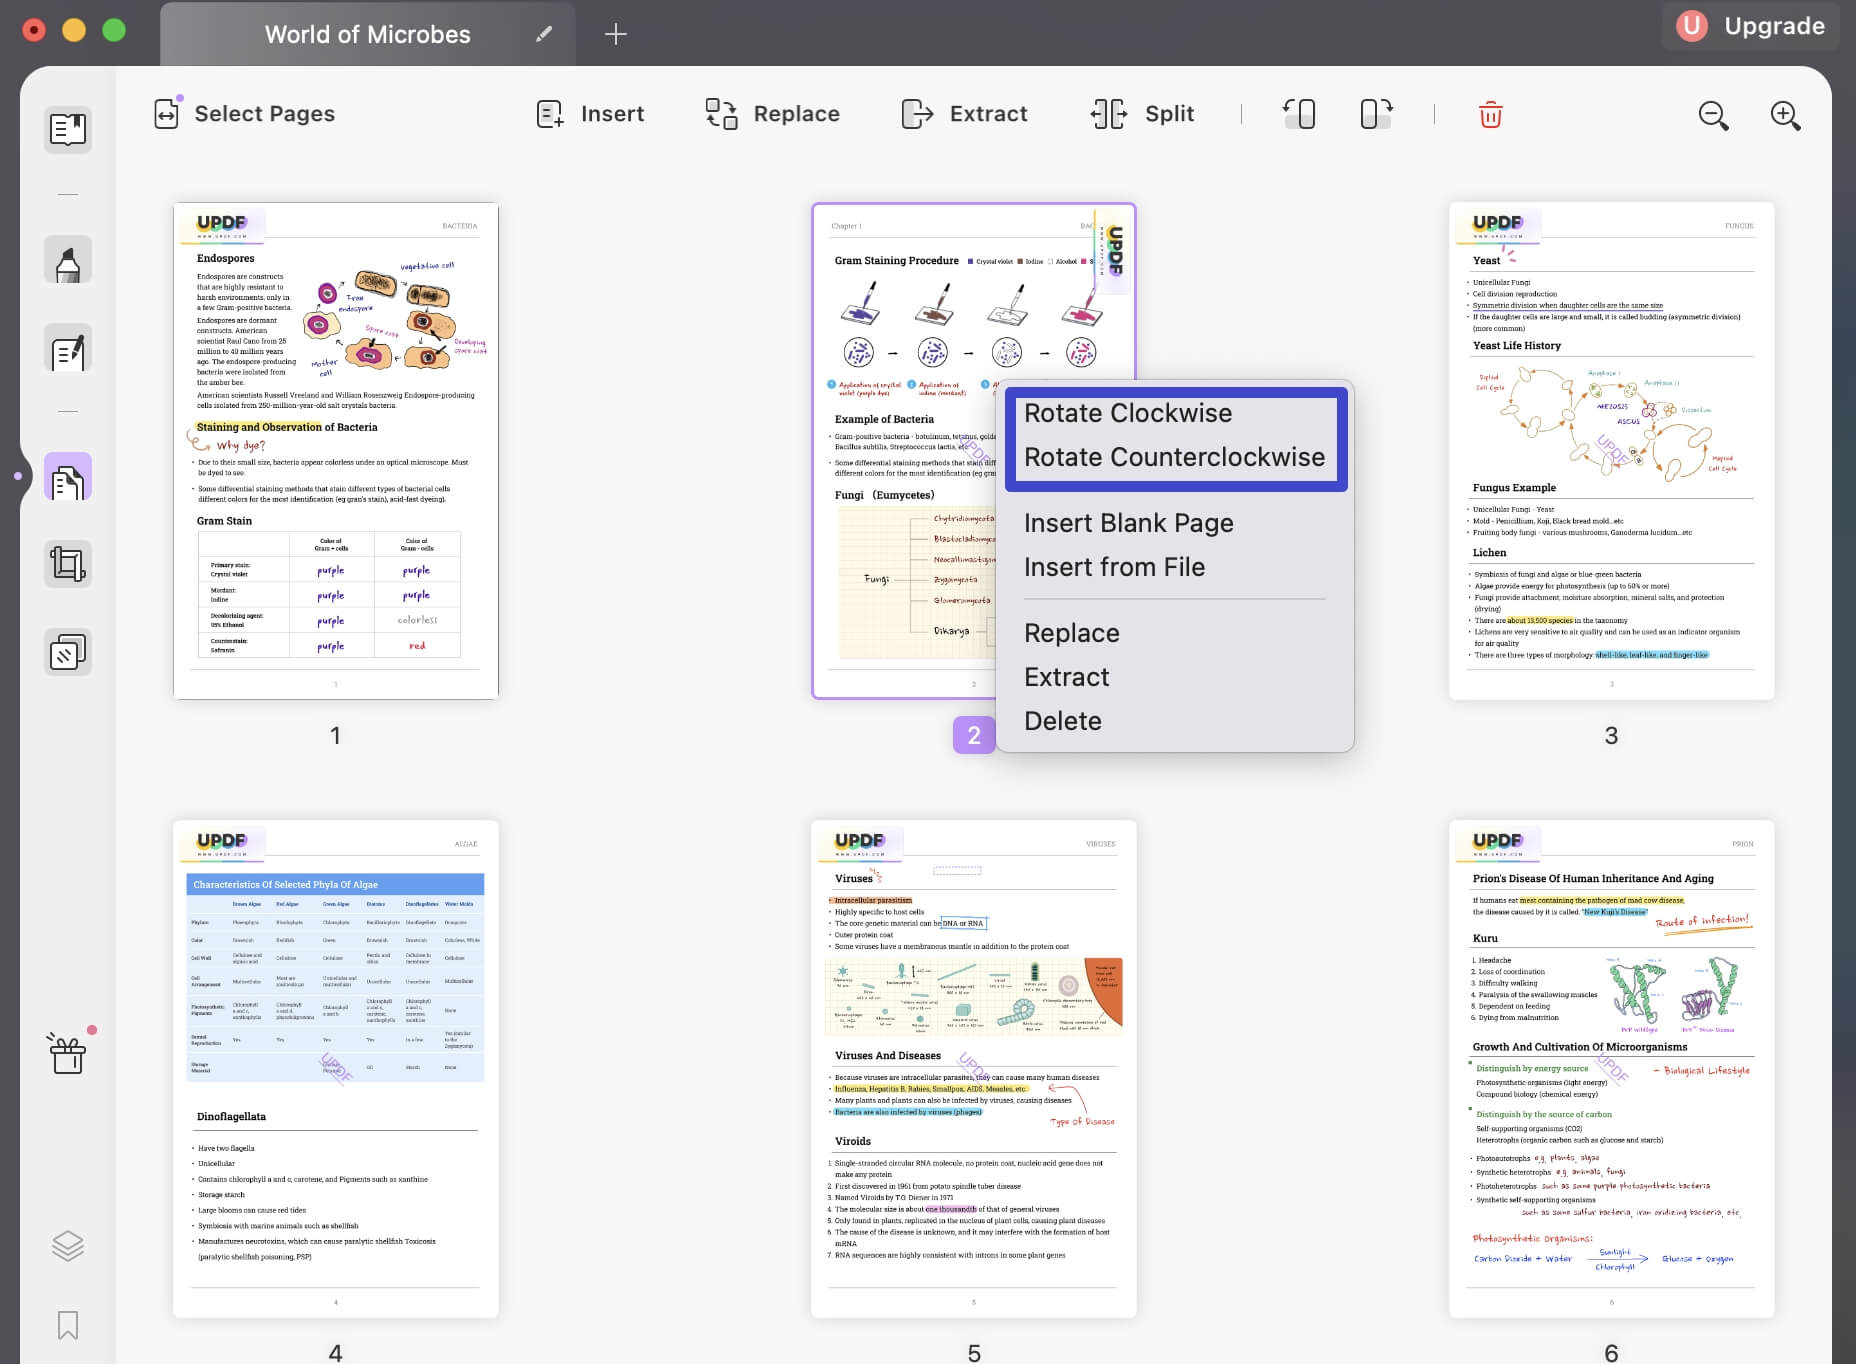This screenshot has height=1364, width=1856.
Task: Click the Upgrade avatar icon
Action: click(1692, 26)
